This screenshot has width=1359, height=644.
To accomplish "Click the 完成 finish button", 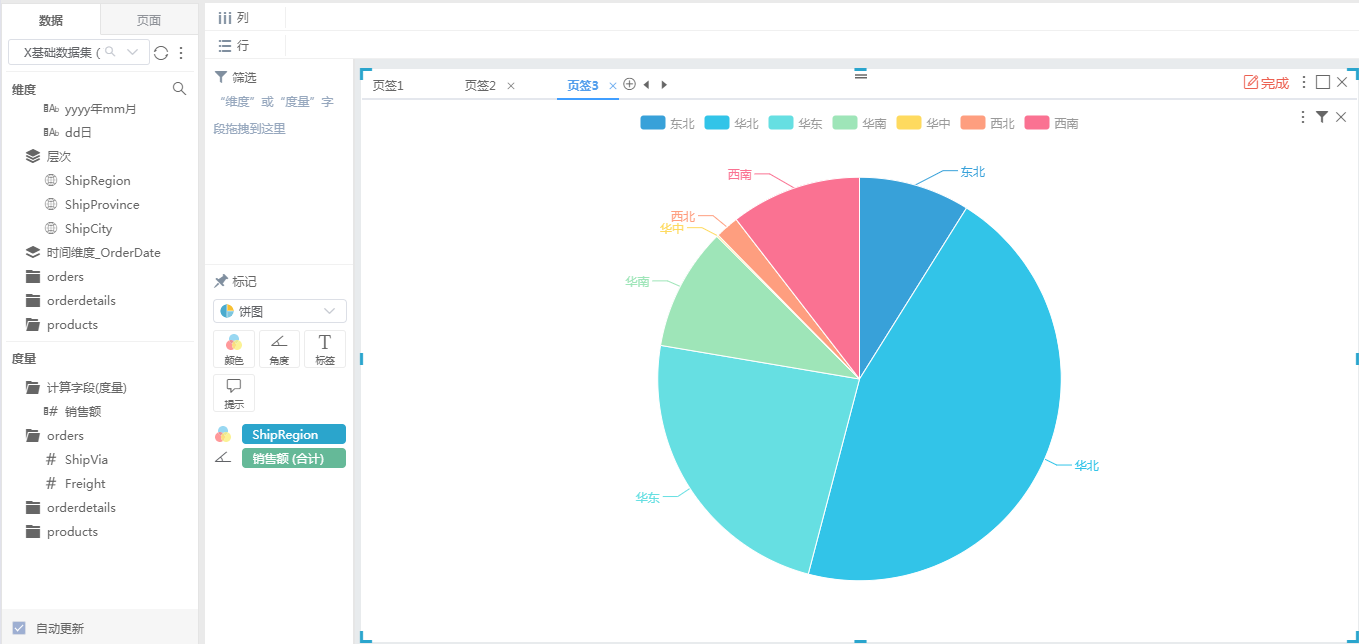I will (1266, 83).
